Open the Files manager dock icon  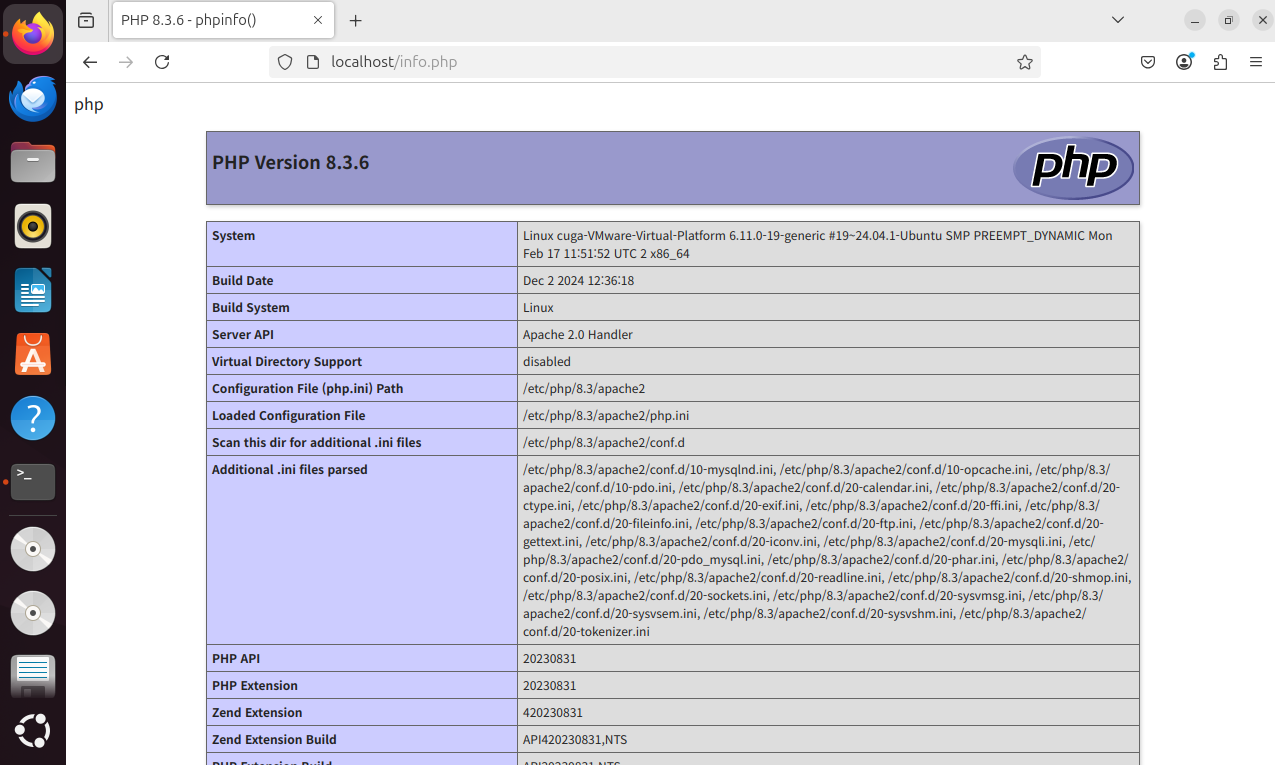point(33,163)
